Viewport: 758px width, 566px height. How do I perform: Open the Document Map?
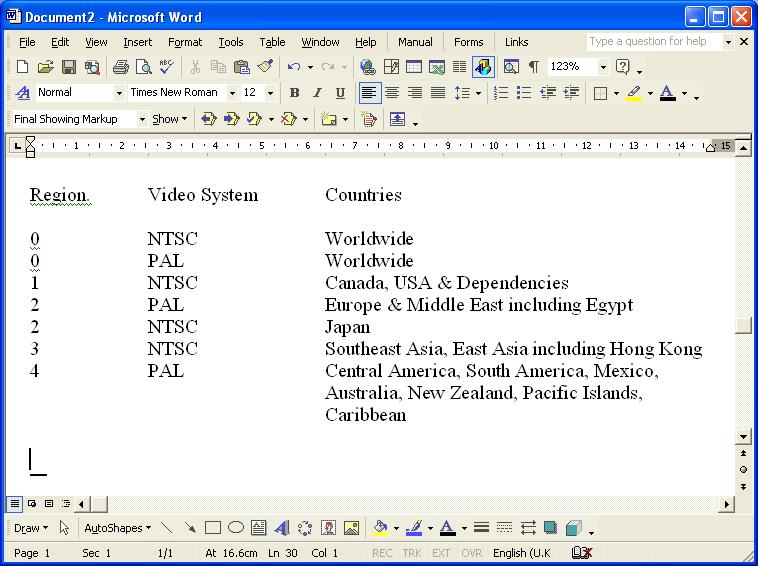pos(511,67)
